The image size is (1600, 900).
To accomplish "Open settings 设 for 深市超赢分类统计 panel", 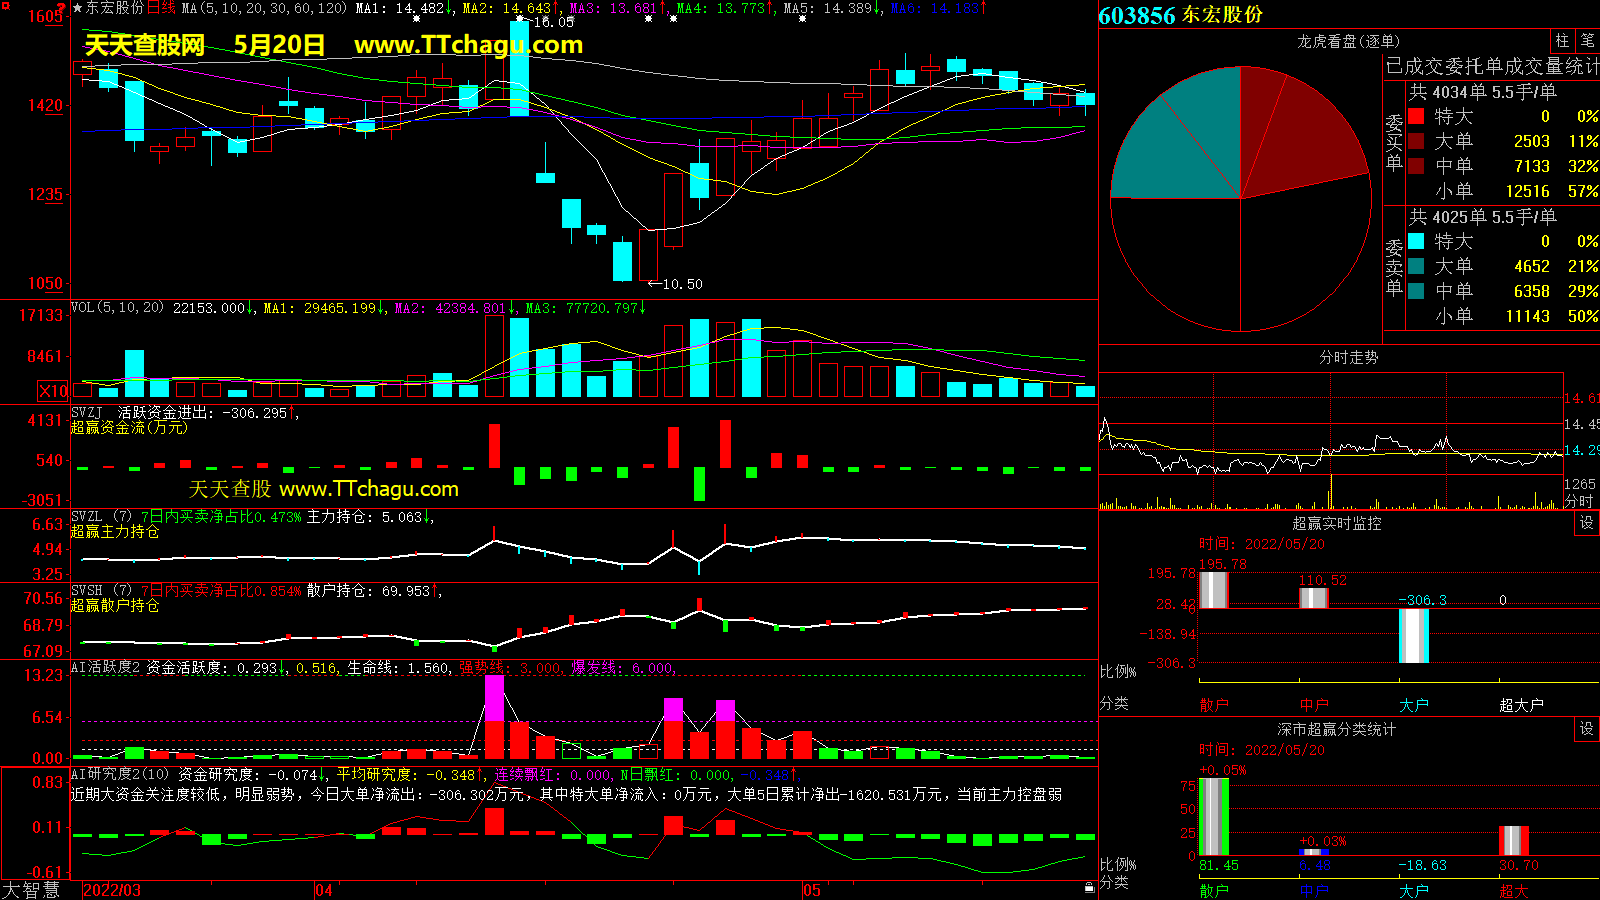I will 1586,729.
